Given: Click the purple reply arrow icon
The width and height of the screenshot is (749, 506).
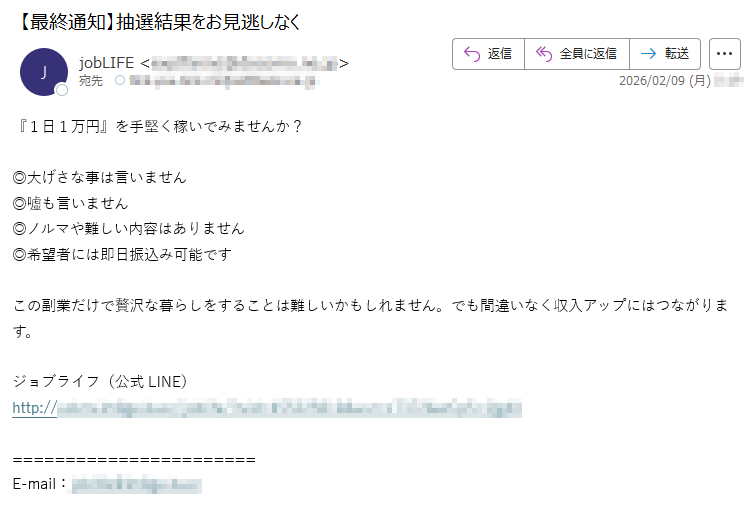Looking at the screenshot, I should click(472, 54).
